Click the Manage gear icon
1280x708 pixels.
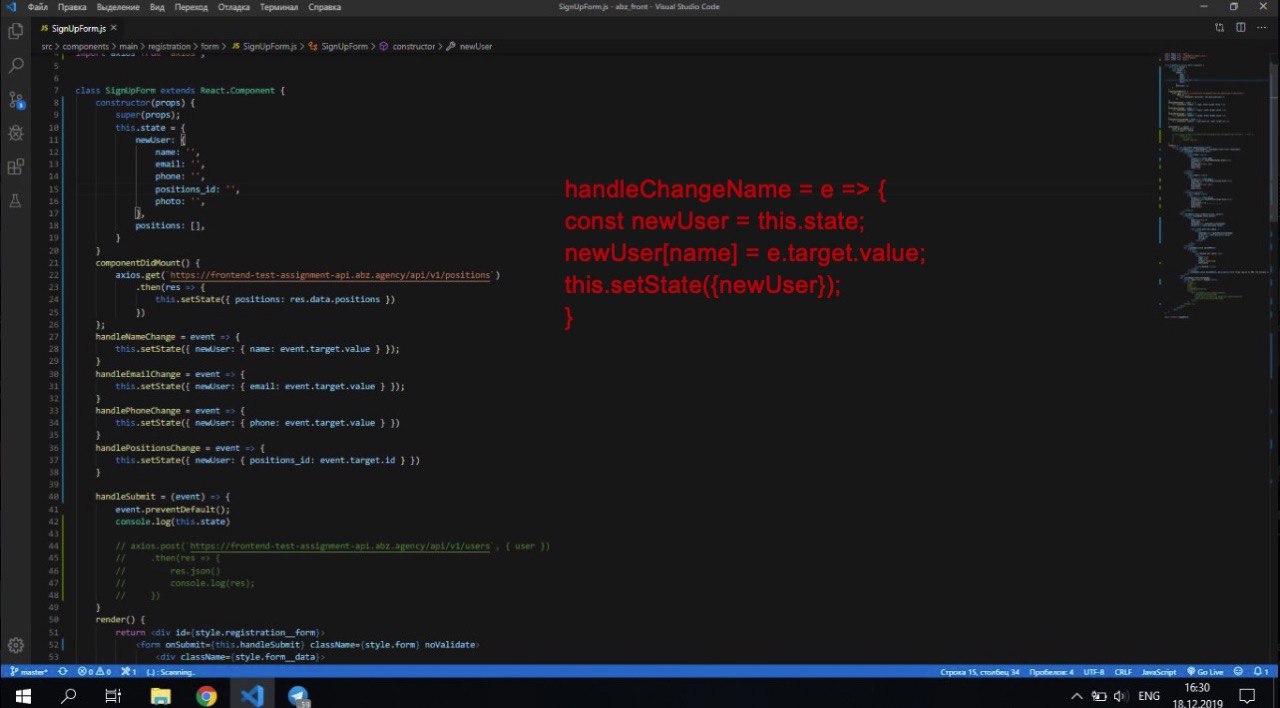pos(16,645)
